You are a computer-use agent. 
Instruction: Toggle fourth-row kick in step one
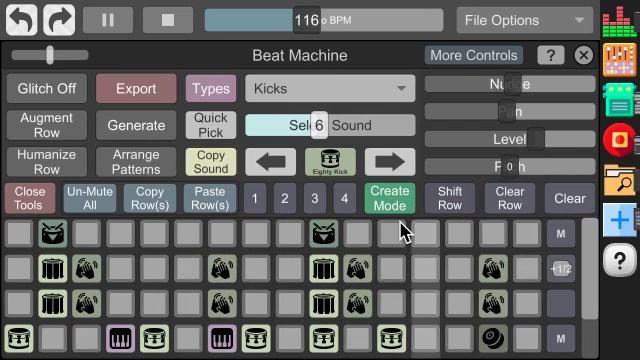pyautogui.click(x=19, y=339)
